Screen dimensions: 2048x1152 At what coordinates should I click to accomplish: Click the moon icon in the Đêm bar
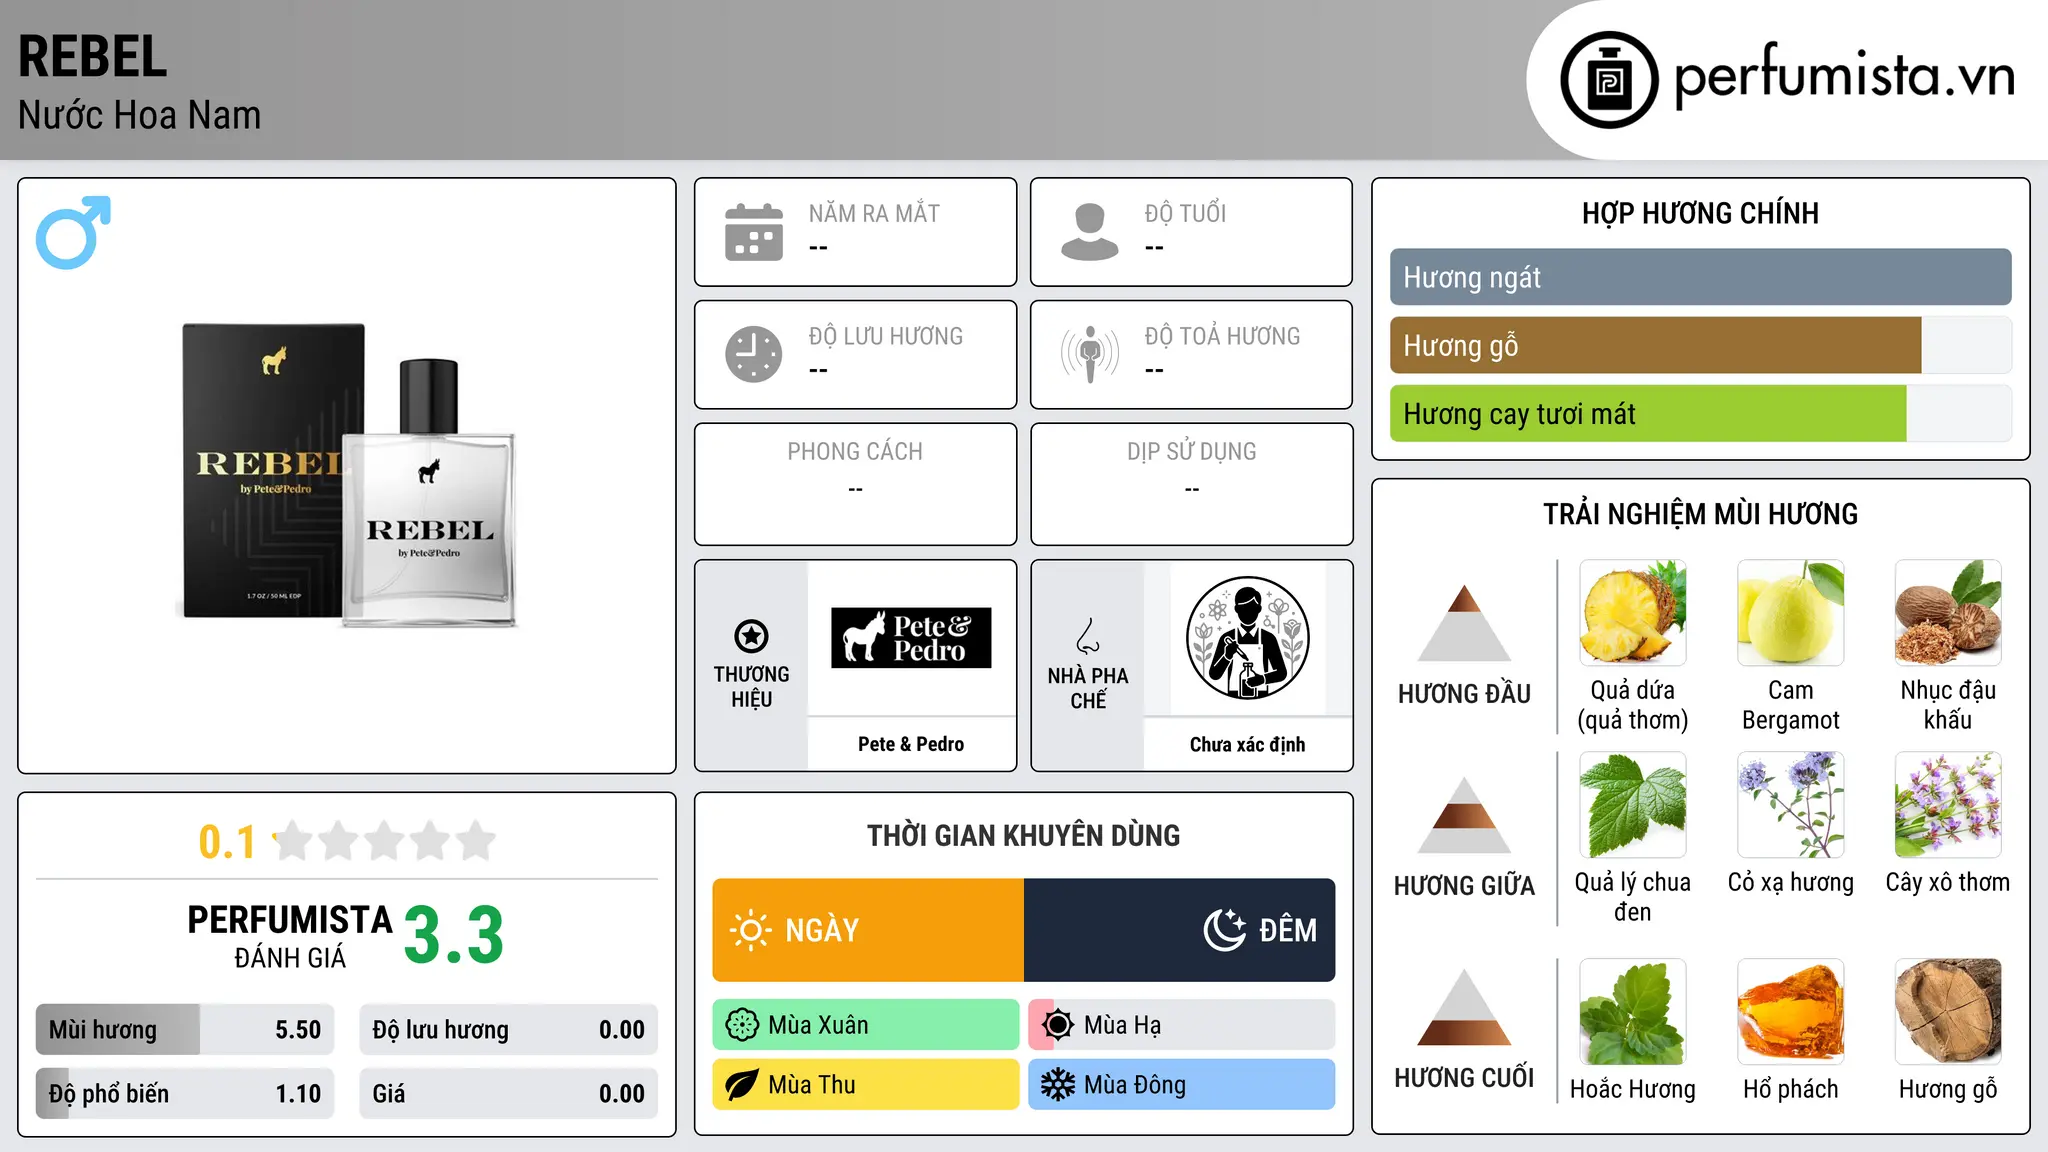pyautogui.click(x=1225, y=930)
